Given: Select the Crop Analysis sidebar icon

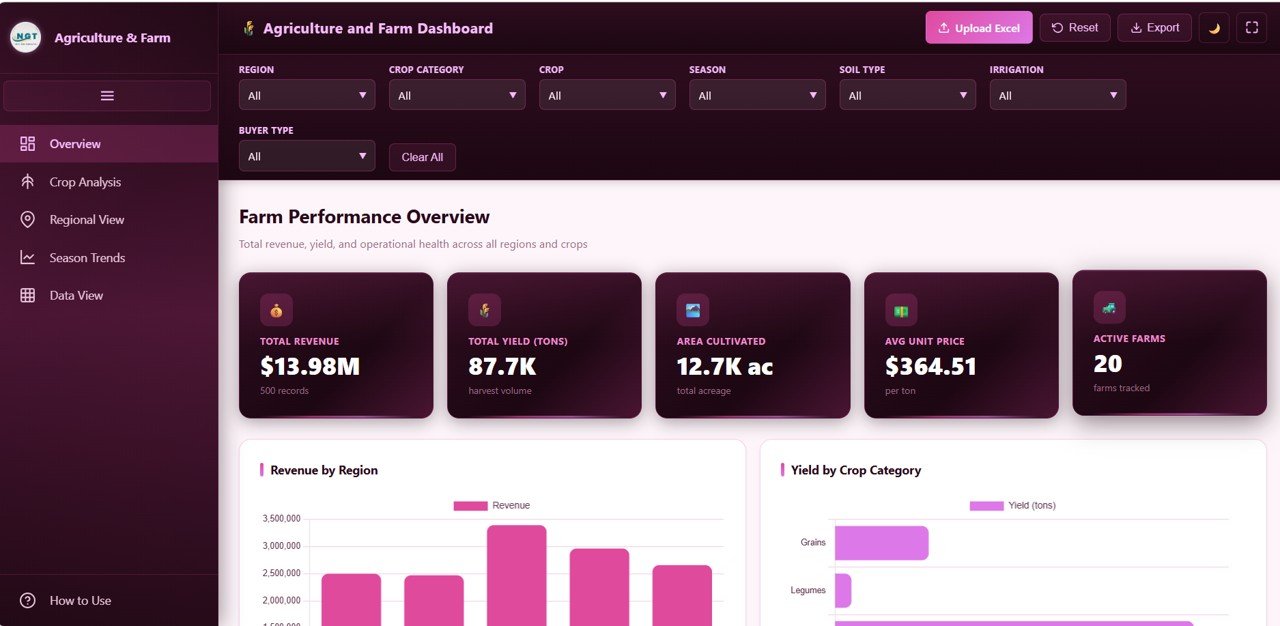Looking at the screenshot, I should pyautogui.click(x=27, y=181).
